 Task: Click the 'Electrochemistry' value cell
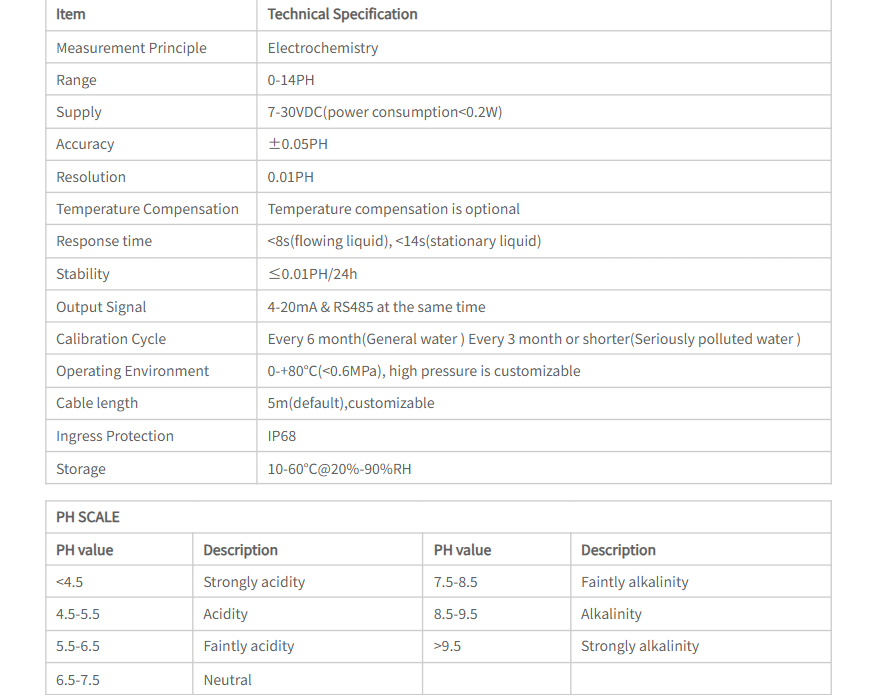(x=323, y=48)
